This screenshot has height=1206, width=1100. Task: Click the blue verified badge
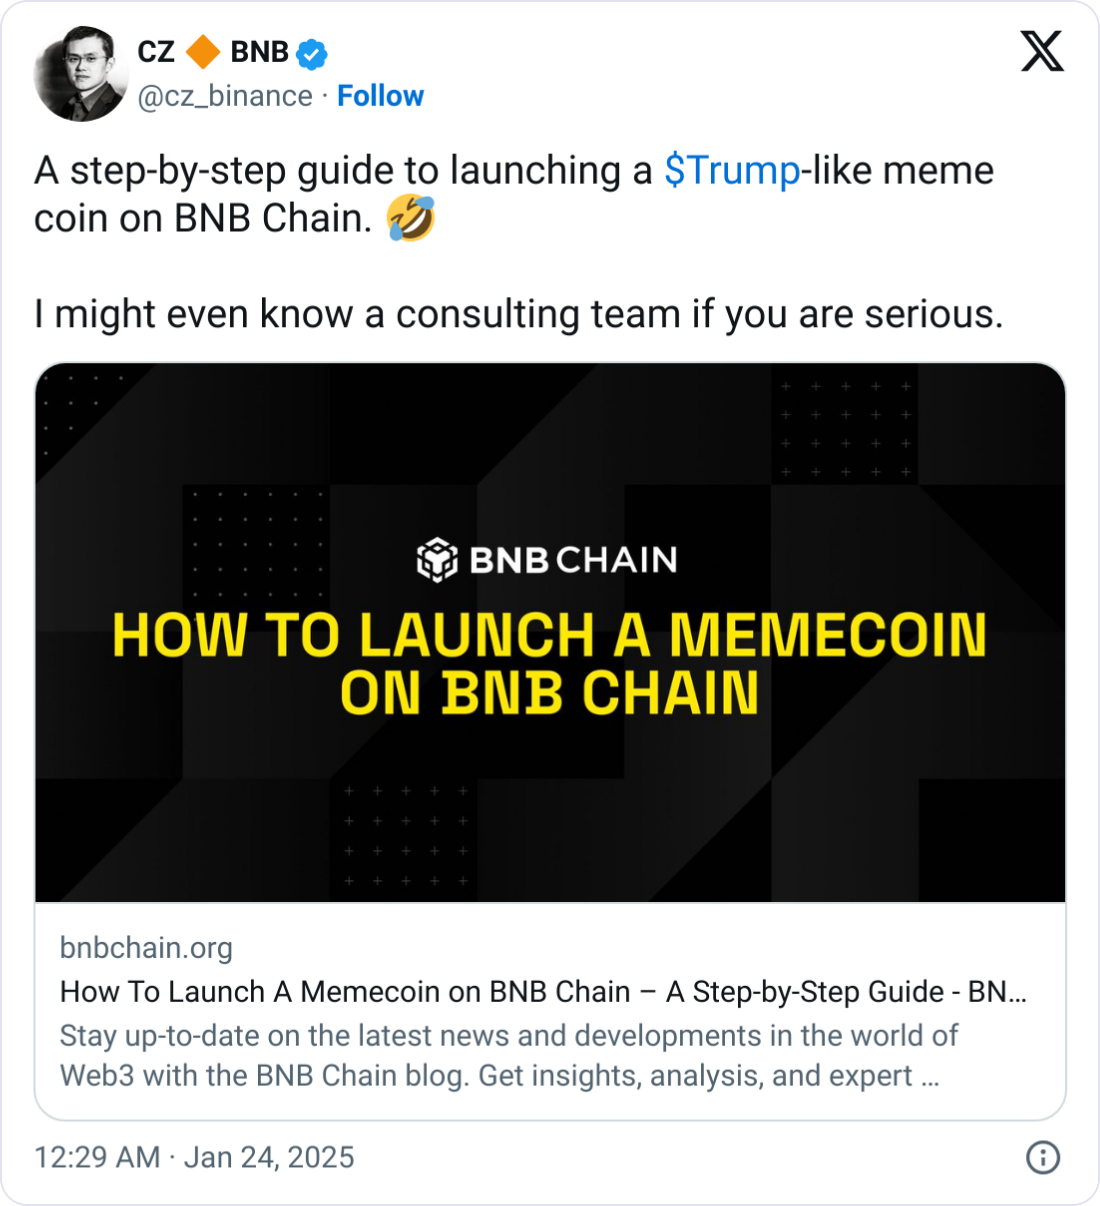[x=313, y=53]
